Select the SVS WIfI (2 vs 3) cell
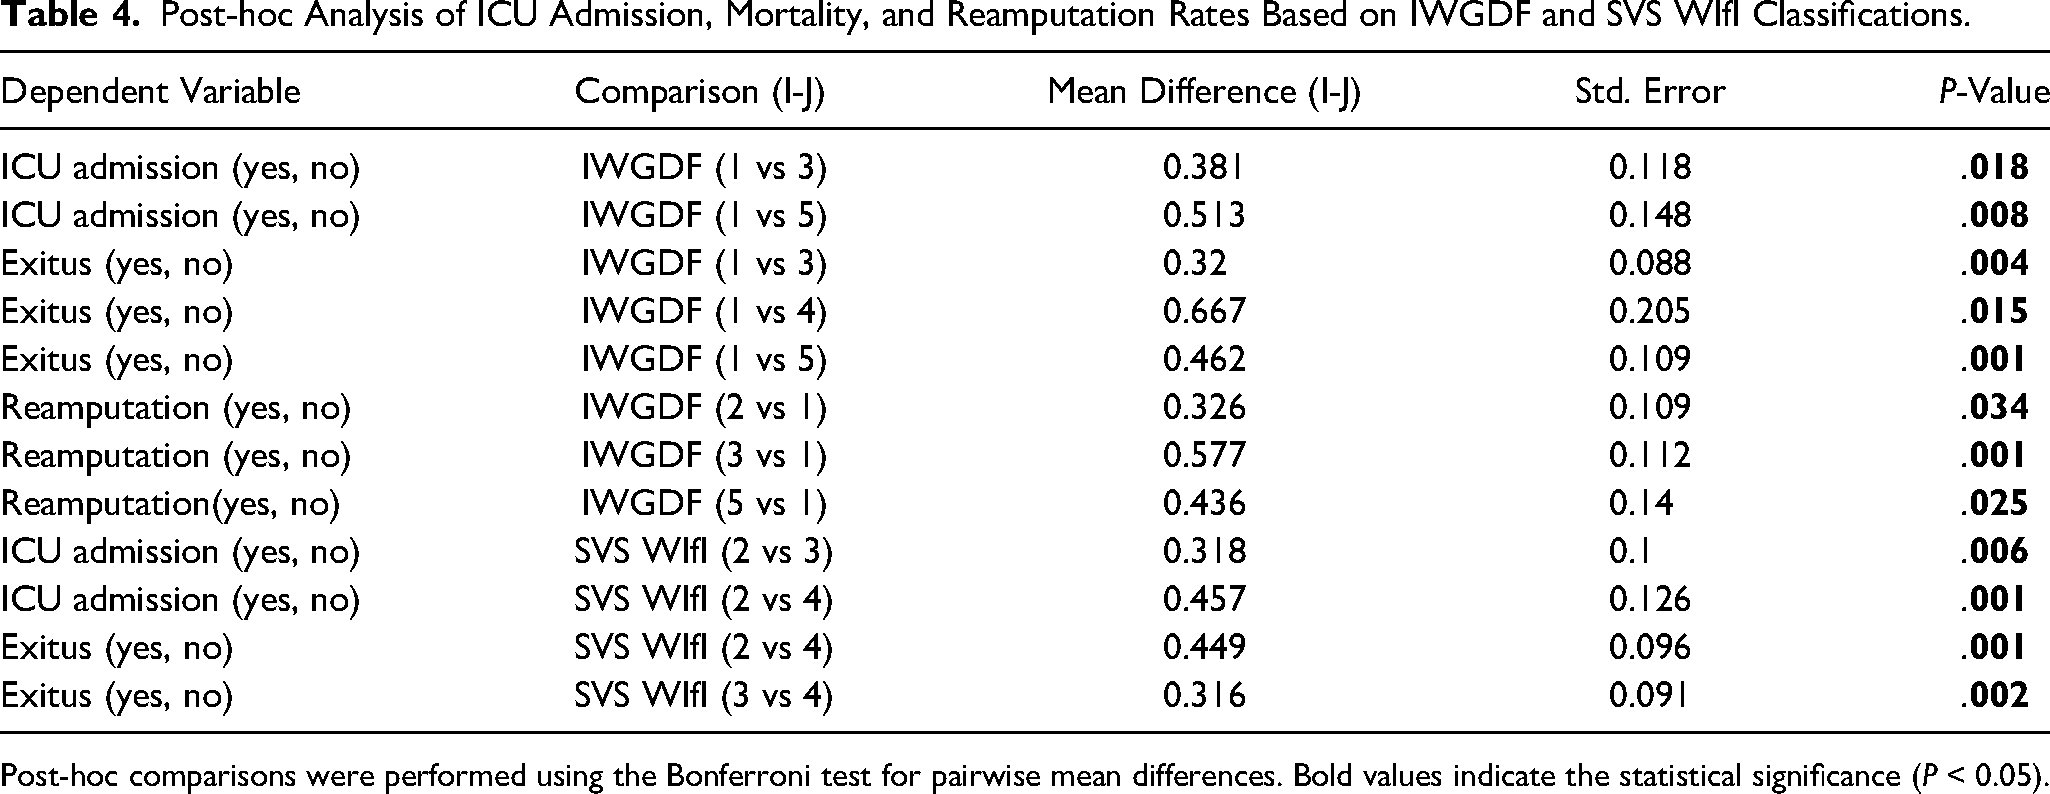Image resolution: width=2050 pixels, height=794 pixels. [703, 552]
